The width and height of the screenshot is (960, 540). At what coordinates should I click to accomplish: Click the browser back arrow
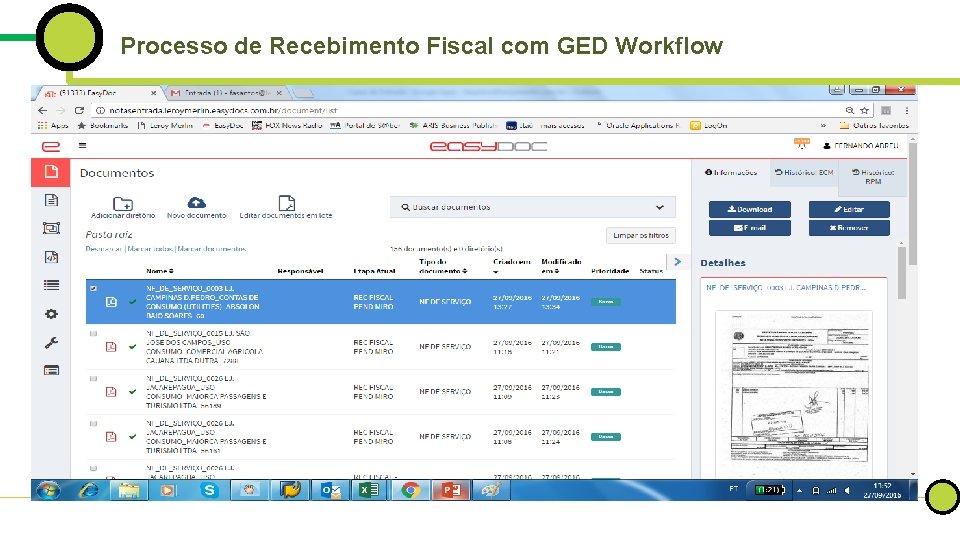(42, 111)
